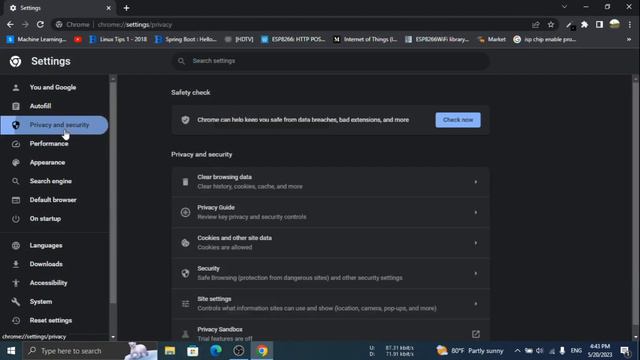Select Privacy and security in sidebar
The image size is (640, 360).
click(54, 125)
